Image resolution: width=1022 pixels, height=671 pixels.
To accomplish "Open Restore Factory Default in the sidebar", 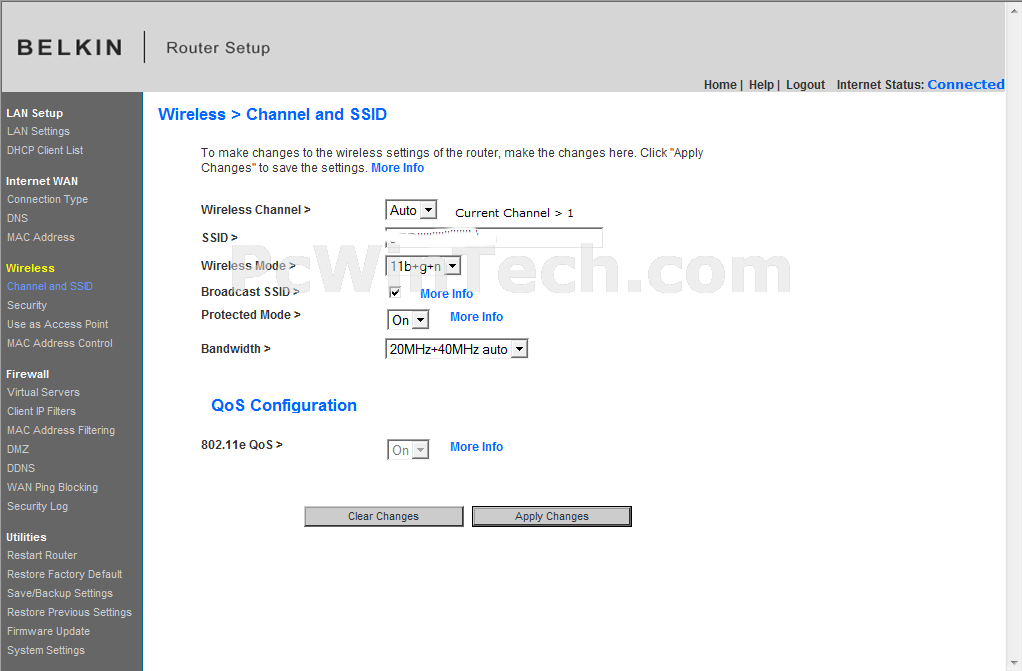I will click(65, 574).
